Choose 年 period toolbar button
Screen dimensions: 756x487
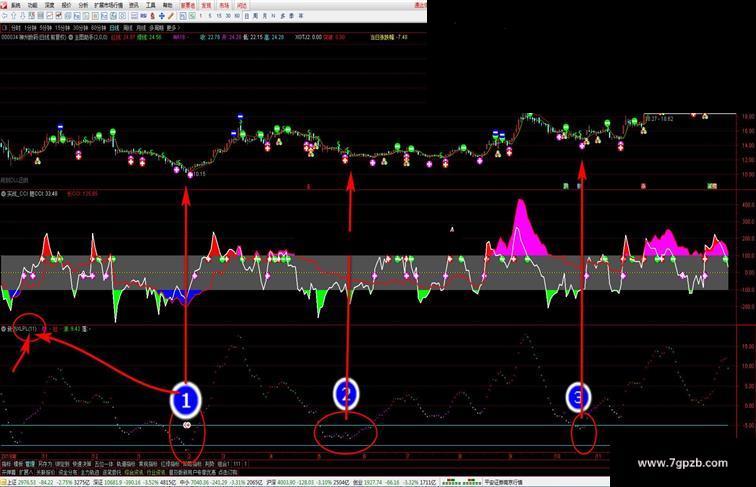300,16
